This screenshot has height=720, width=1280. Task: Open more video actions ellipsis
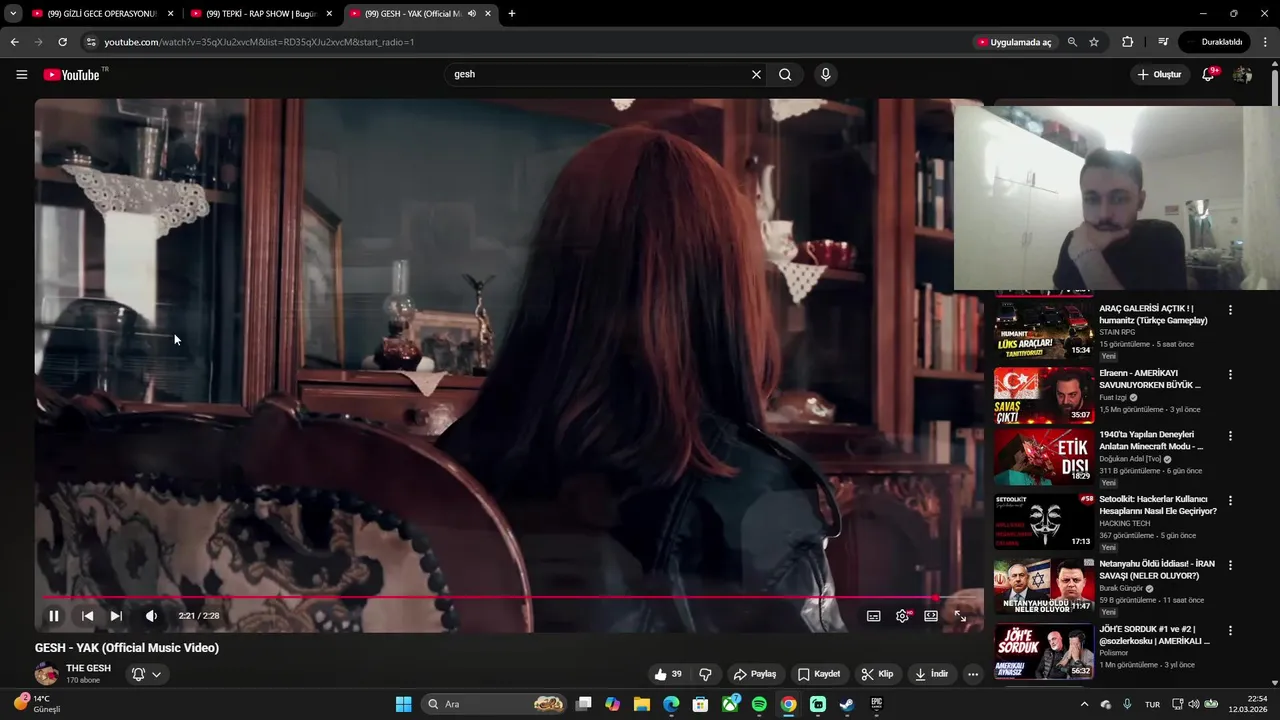point(972,674)
